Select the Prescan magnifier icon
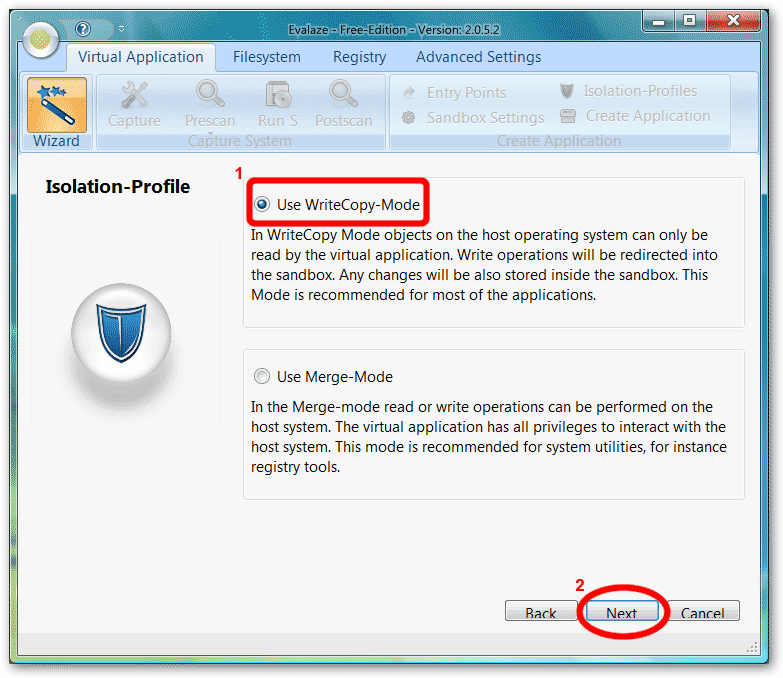The image size is (783, 678). point(210,94)
